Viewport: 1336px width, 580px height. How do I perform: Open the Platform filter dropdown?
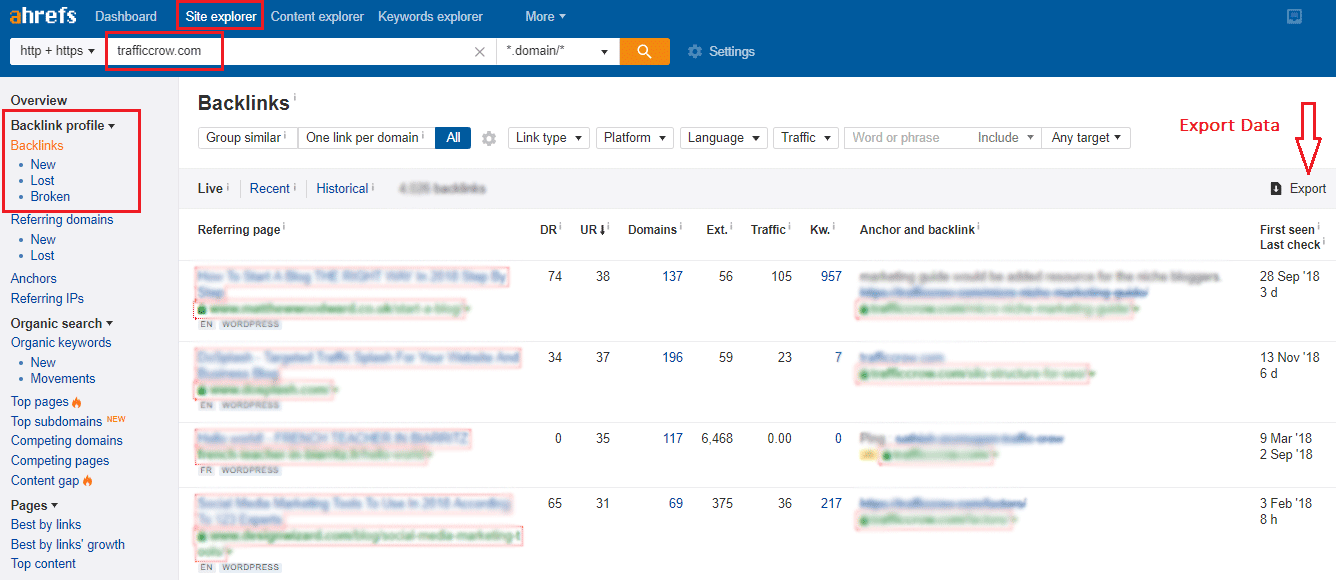634,138
